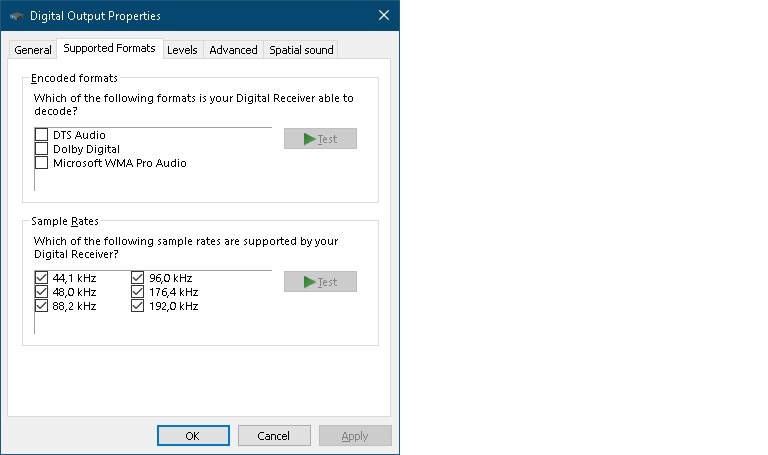Deselect the 192,0 kHz sample rate

[x=138, y=306]
